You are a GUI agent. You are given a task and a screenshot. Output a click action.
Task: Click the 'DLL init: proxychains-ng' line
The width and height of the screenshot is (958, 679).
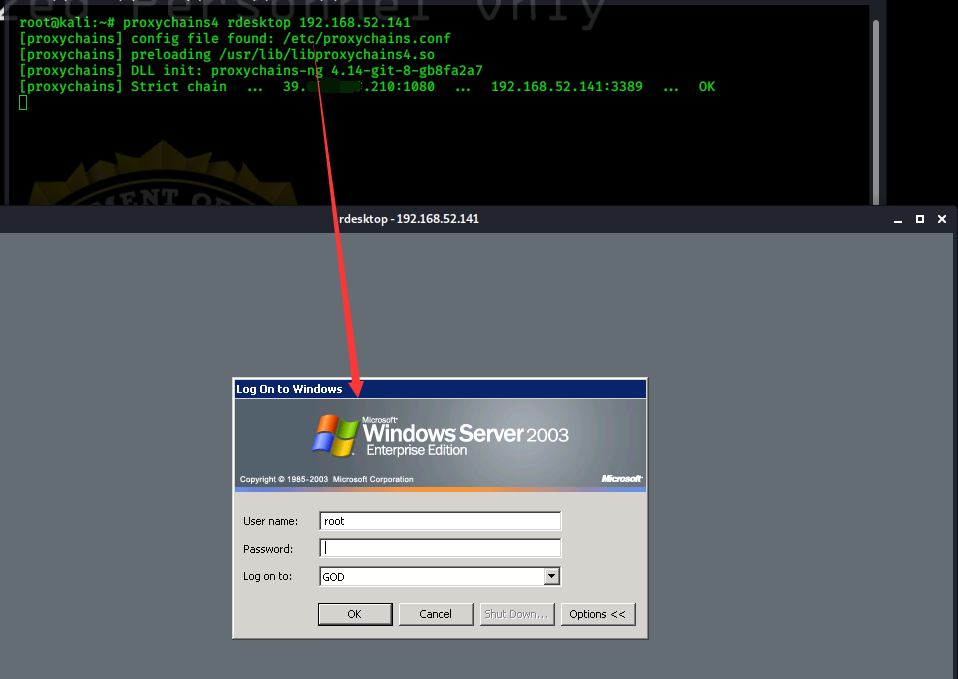point(250,70)
